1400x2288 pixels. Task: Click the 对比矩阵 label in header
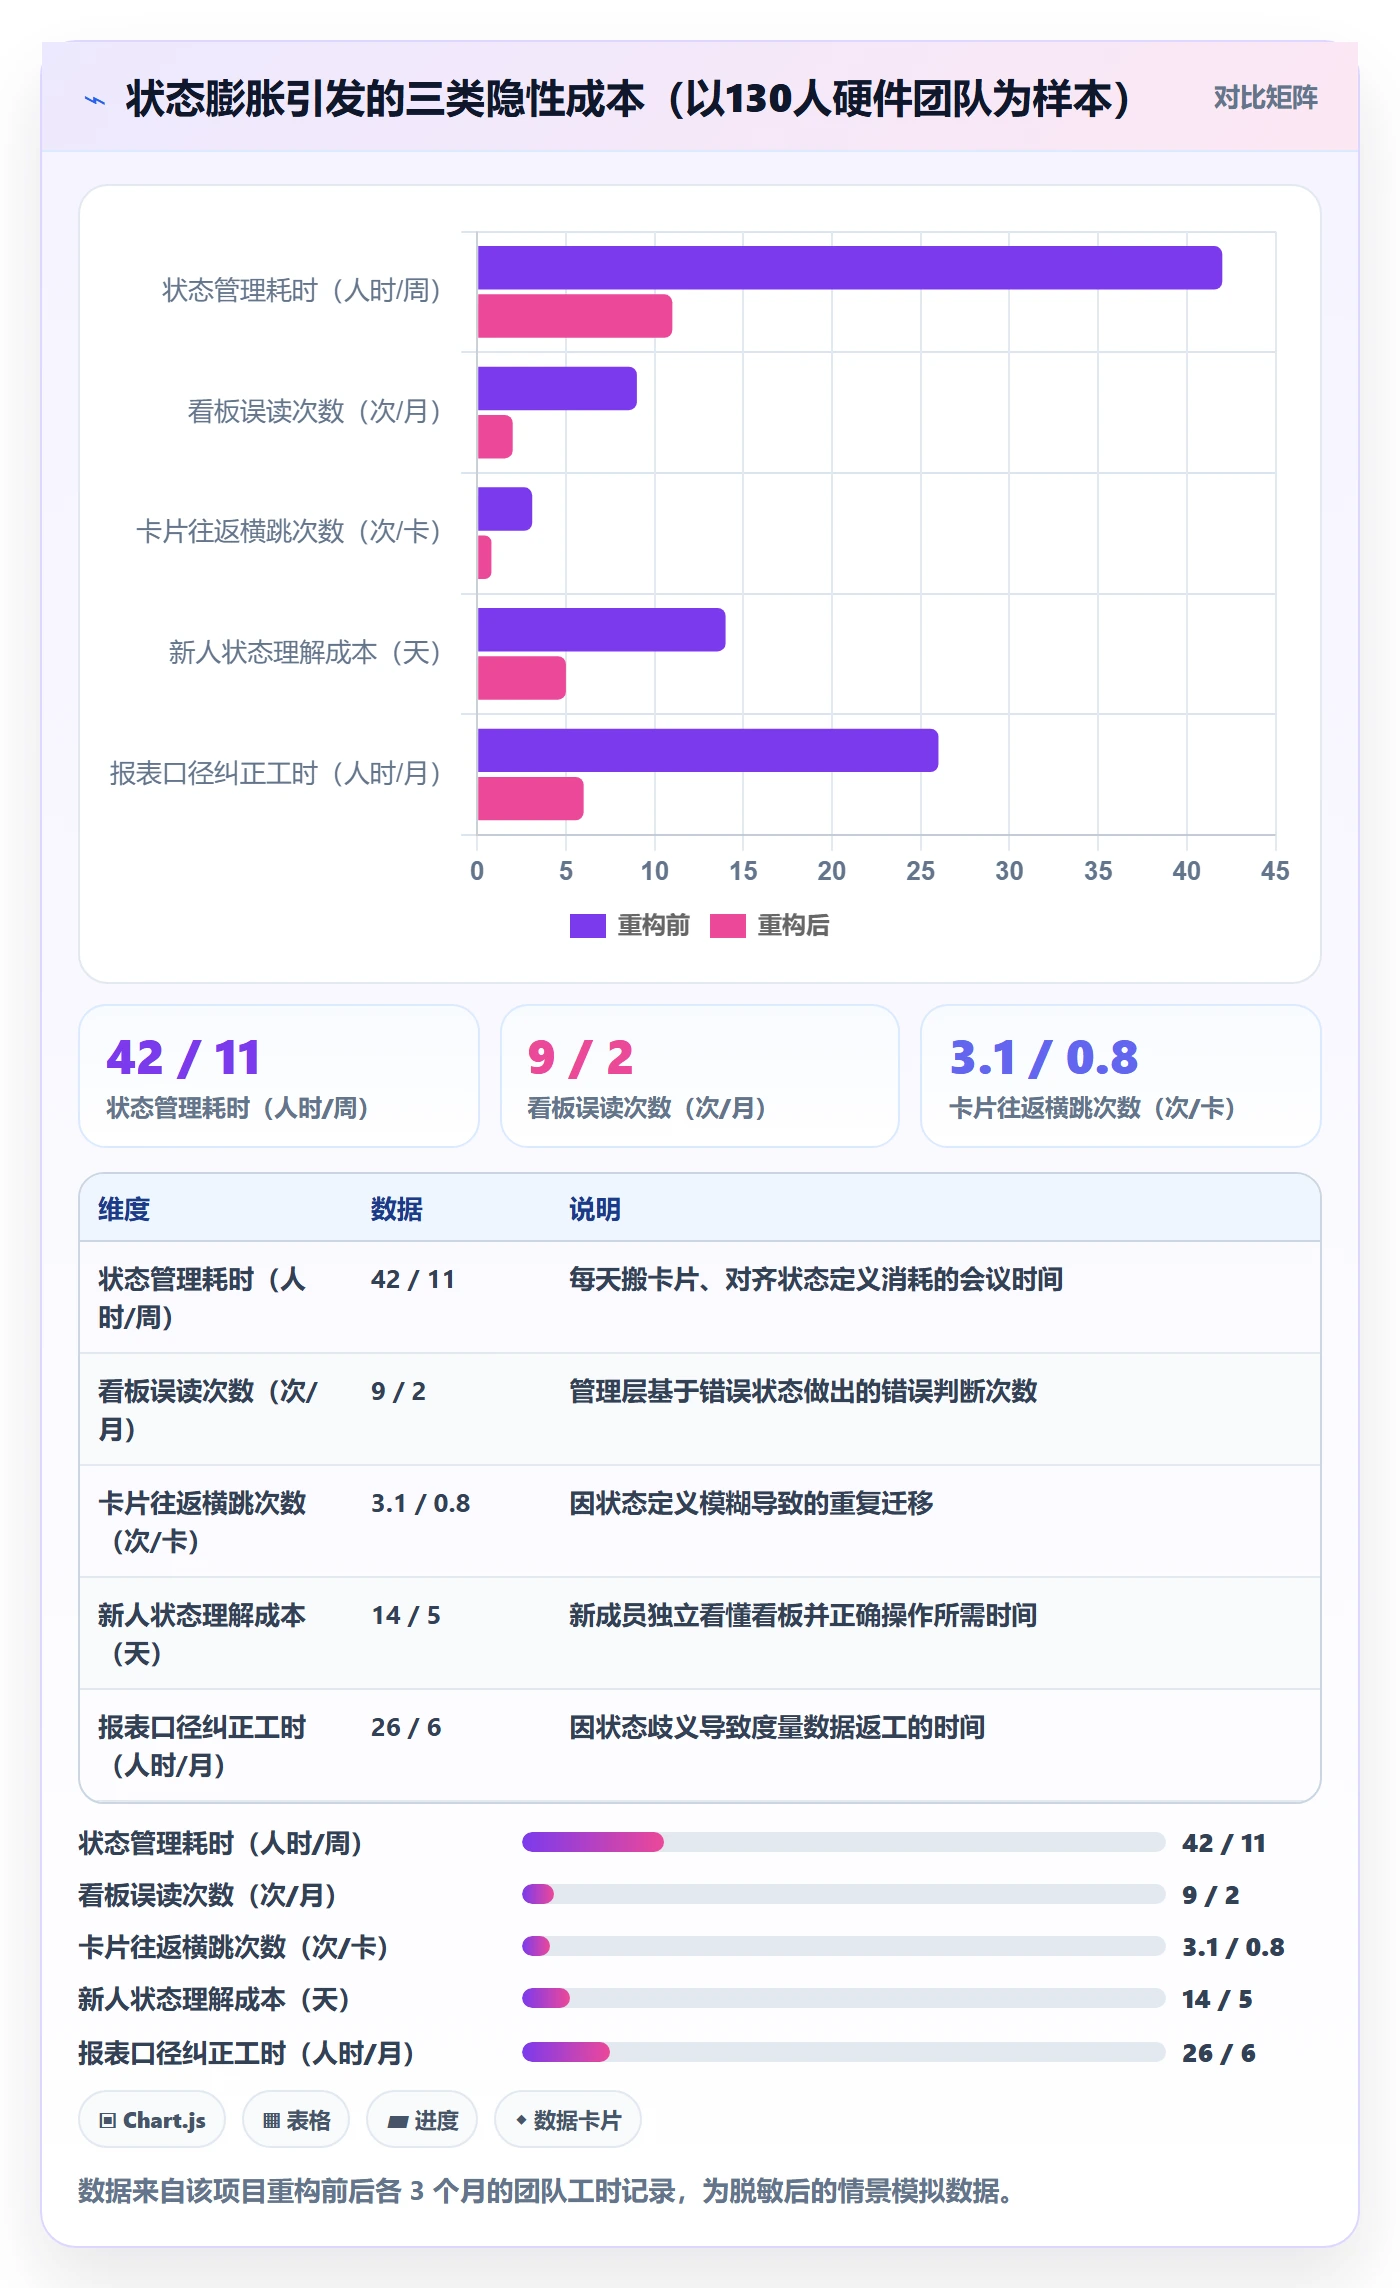(x=1265, y=98)
